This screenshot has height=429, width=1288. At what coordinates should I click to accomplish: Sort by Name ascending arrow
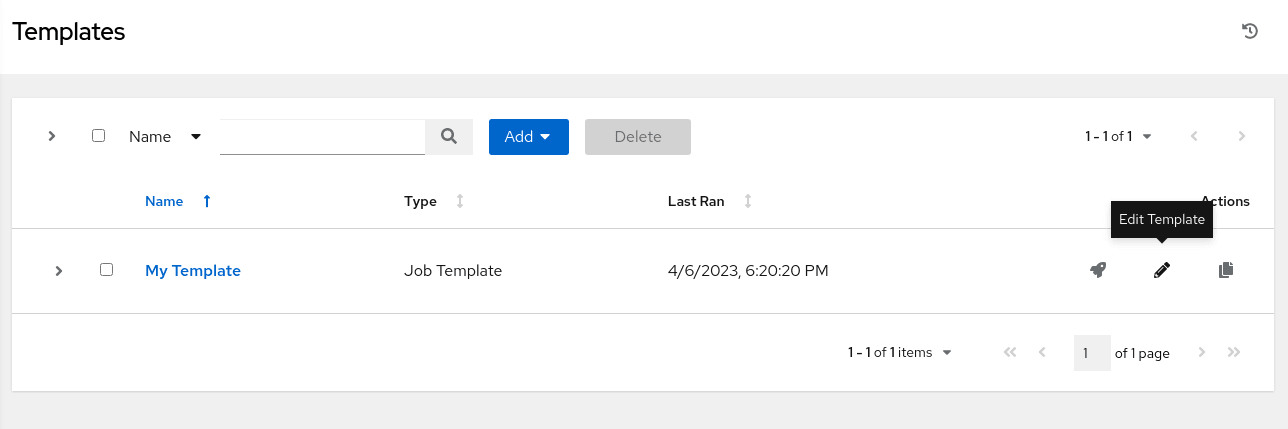[207, 201]
